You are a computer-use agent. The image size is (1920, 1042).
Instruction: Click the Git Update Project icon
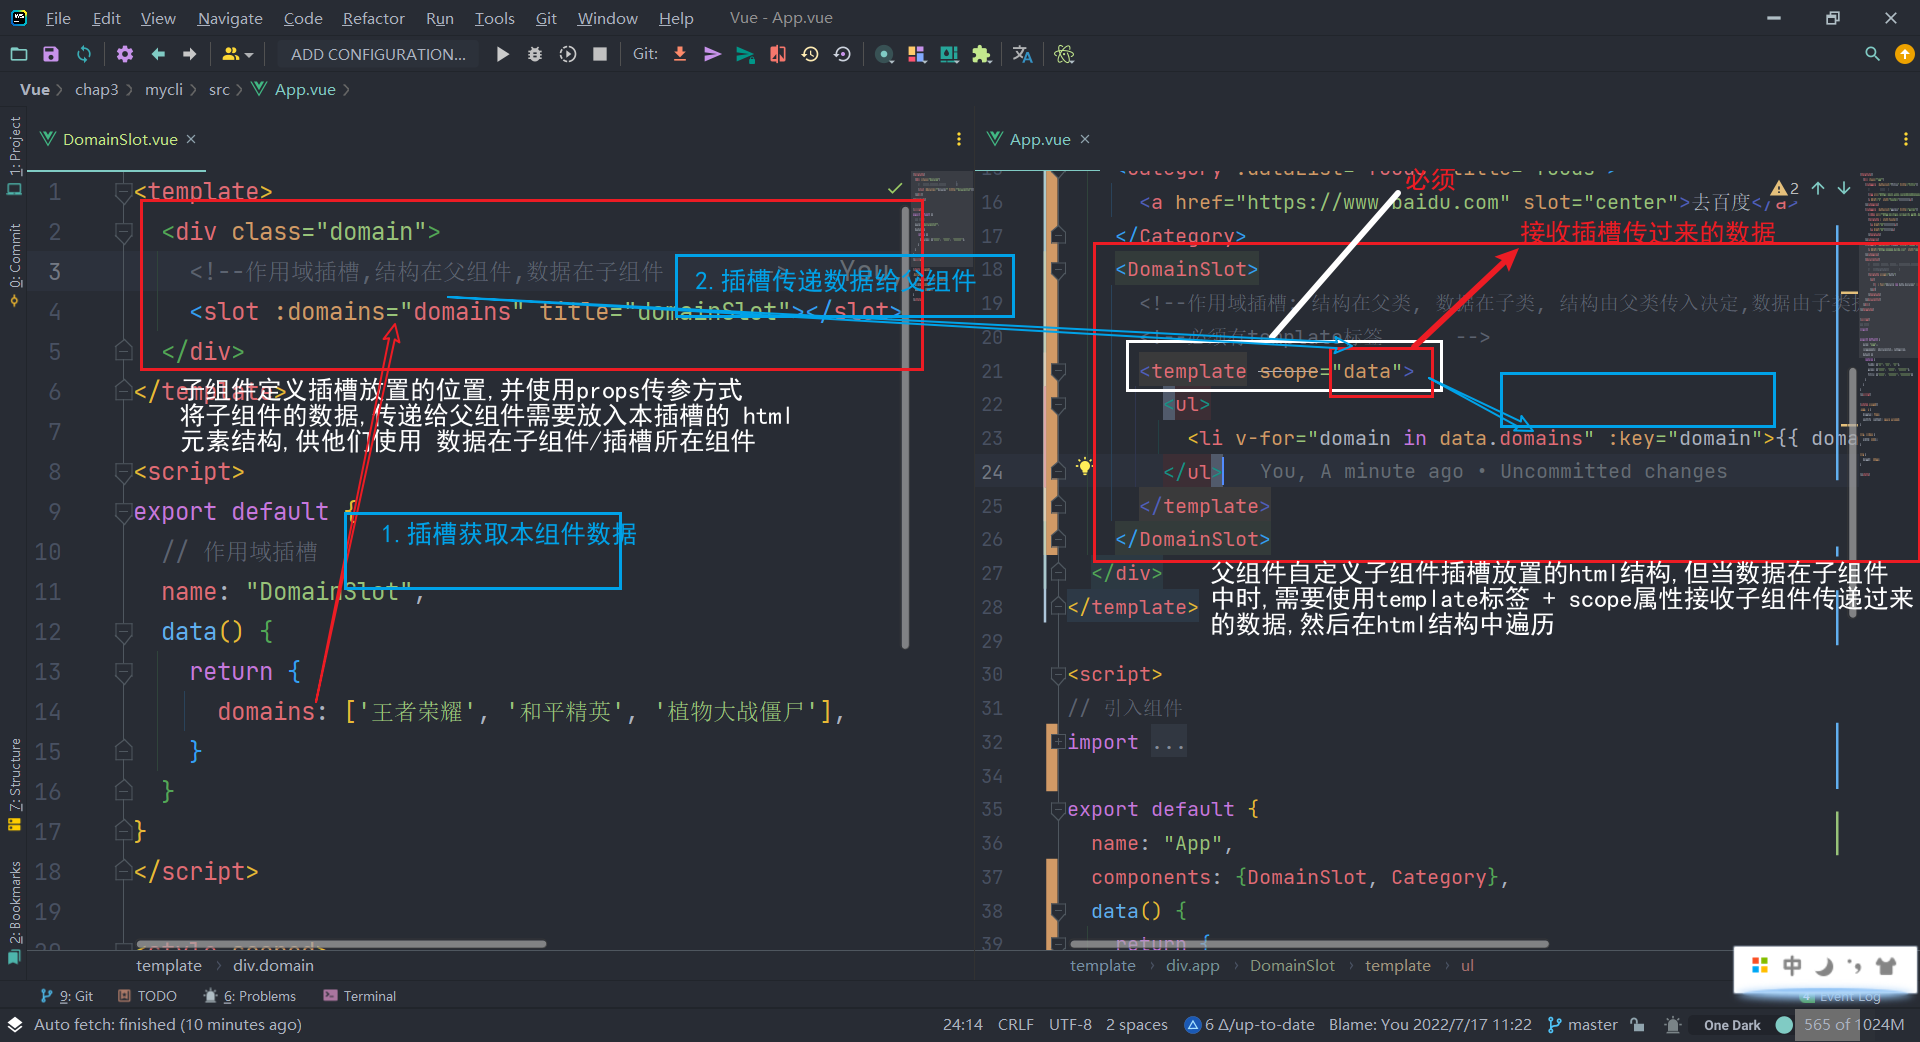point(680,54)
